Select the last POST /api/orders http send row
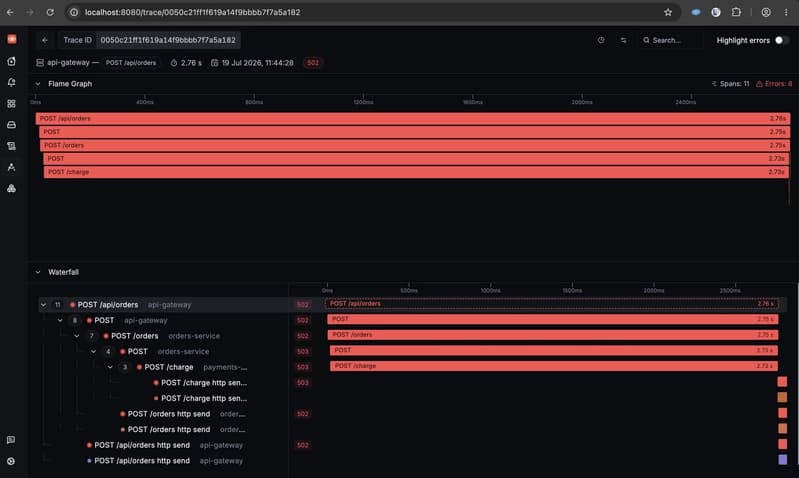The image size is (799, 478). coord(163,461)
